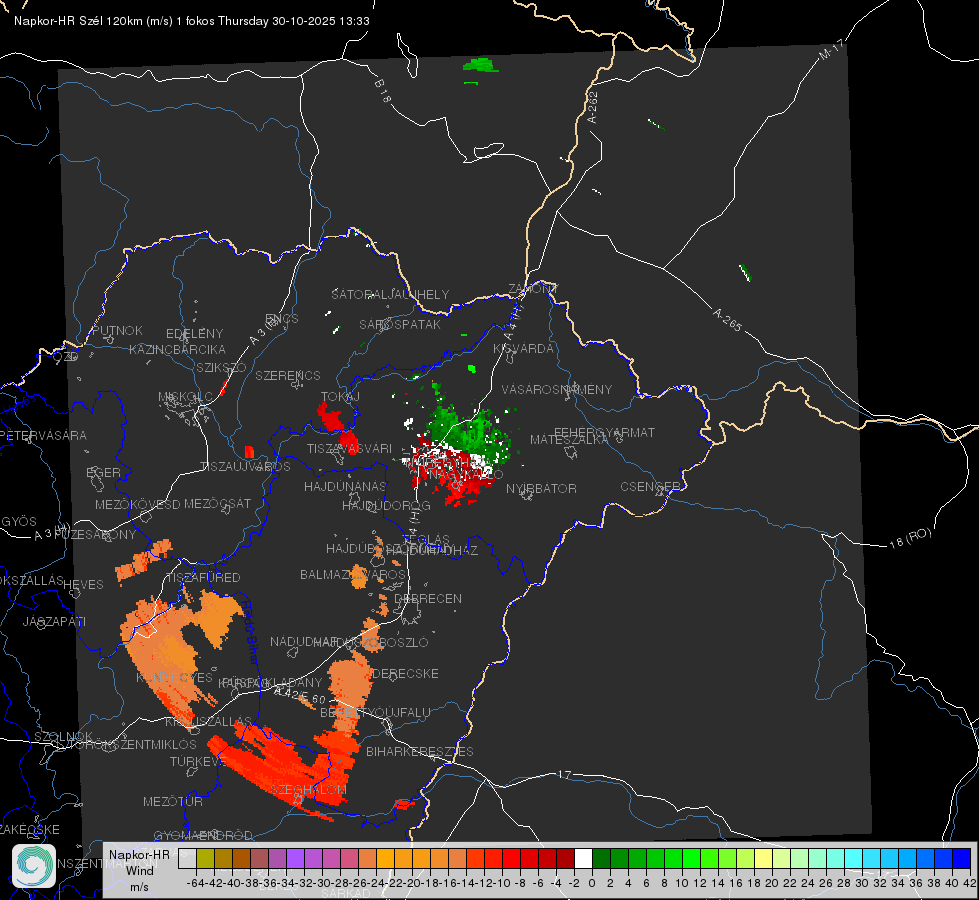Pick the blue legend swatch between 40 and 42
Viewport: 979px width, 900px height.
click(962, 858)
